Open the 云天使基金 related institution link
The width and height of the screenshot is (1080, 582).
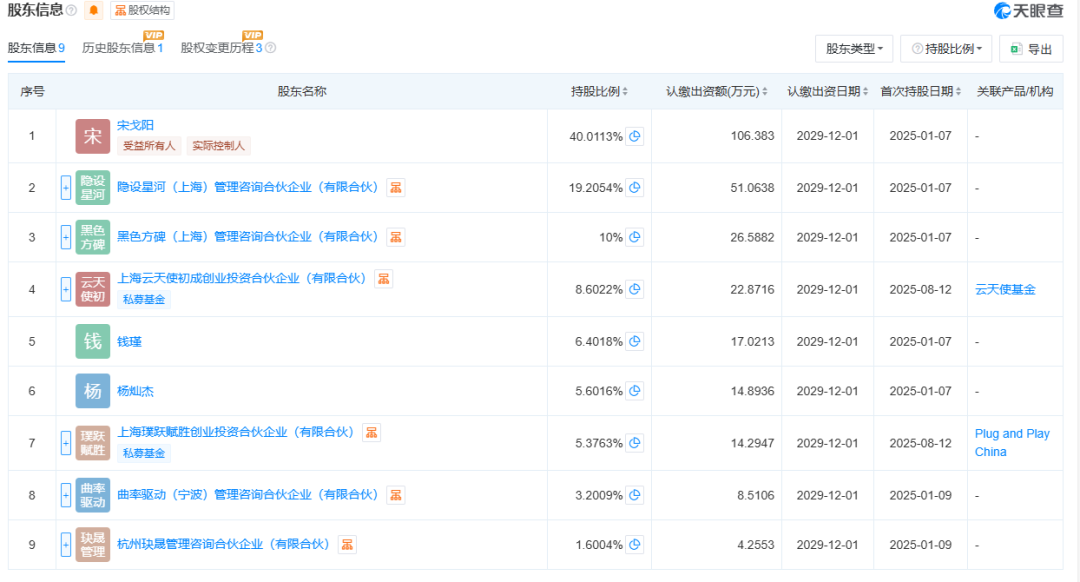pyautogui.click(x=1005, y=289)
